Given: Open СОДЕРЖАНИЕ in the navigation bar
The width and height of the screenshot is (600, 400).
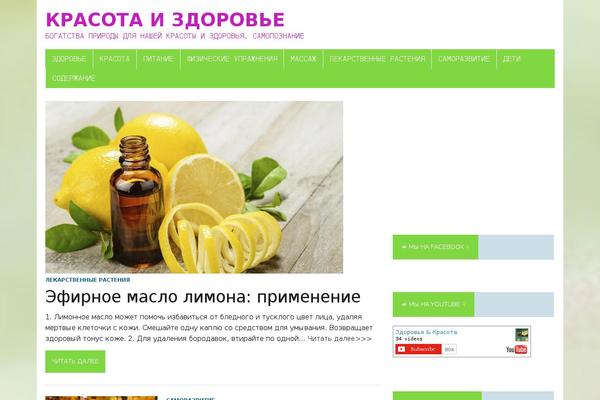Looking at the screenshot, I should (x=73, y=78).
